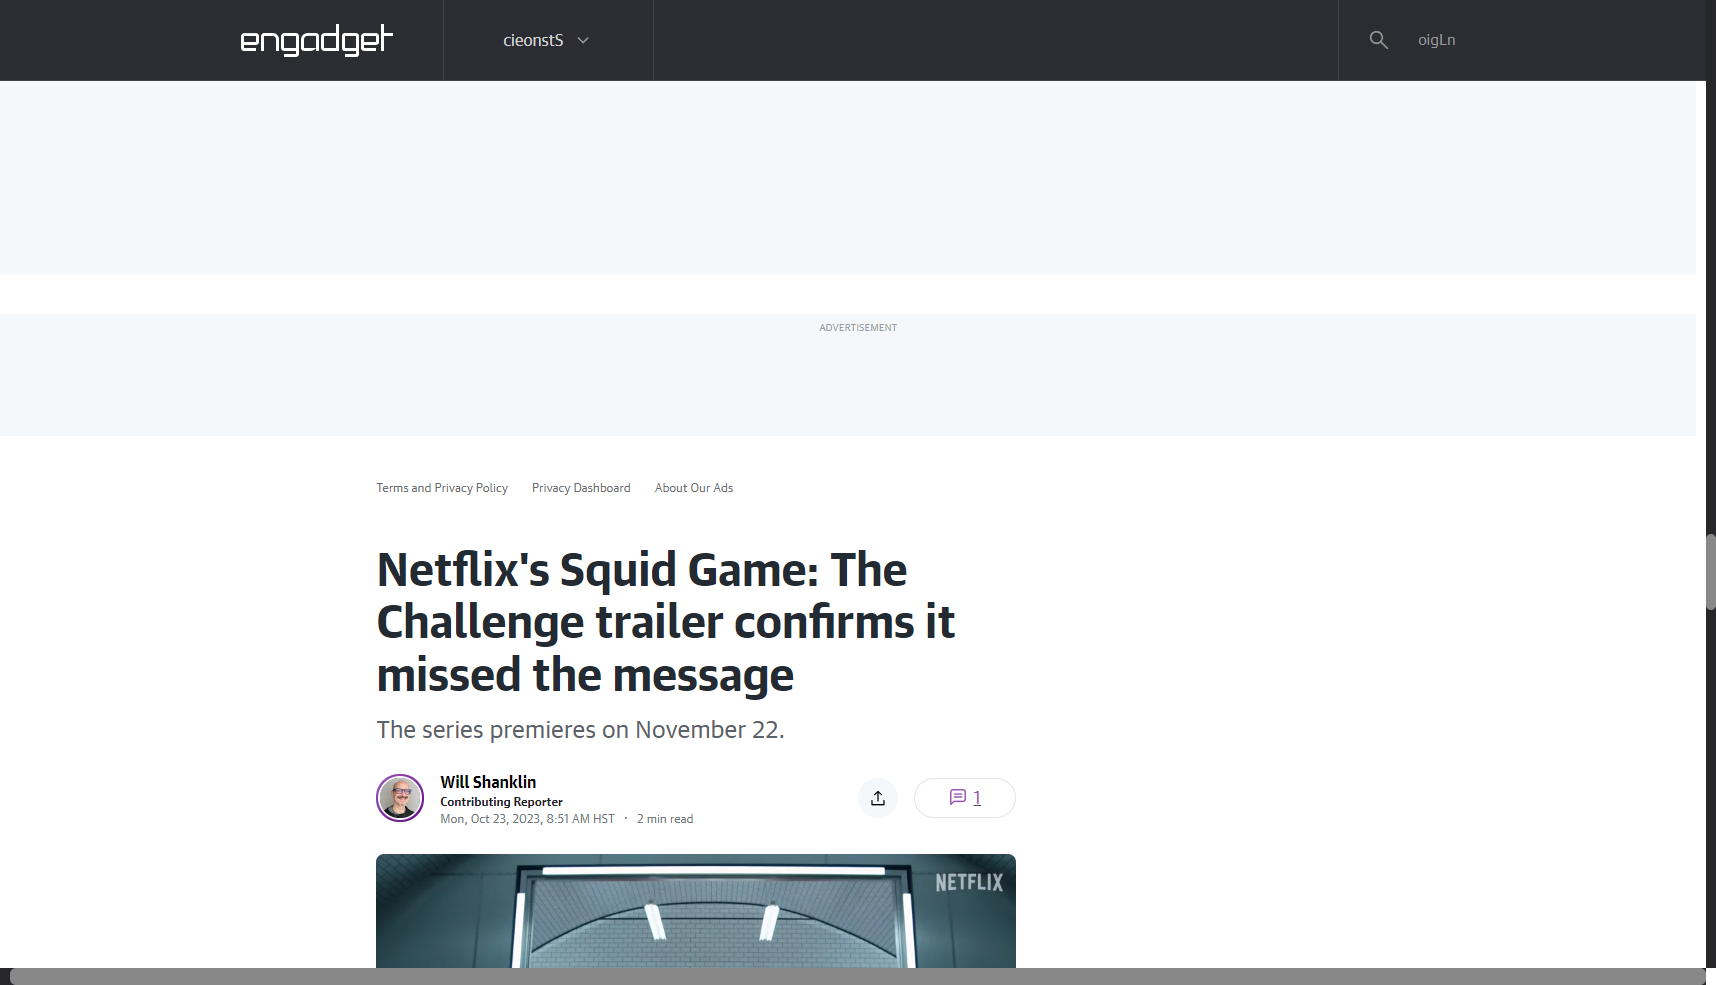Click the vertical scrollbar thumb on the right
The width and height of the screenshot is (1716, 985).
coord(1710,572)
